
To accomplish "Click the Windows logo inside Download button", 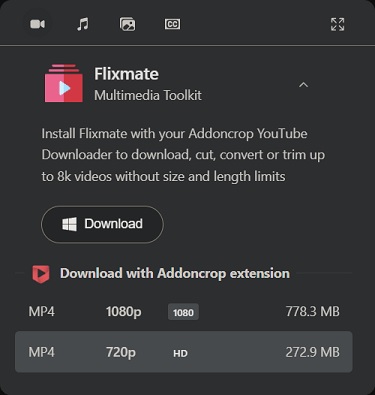I will [x=69, y=224].
